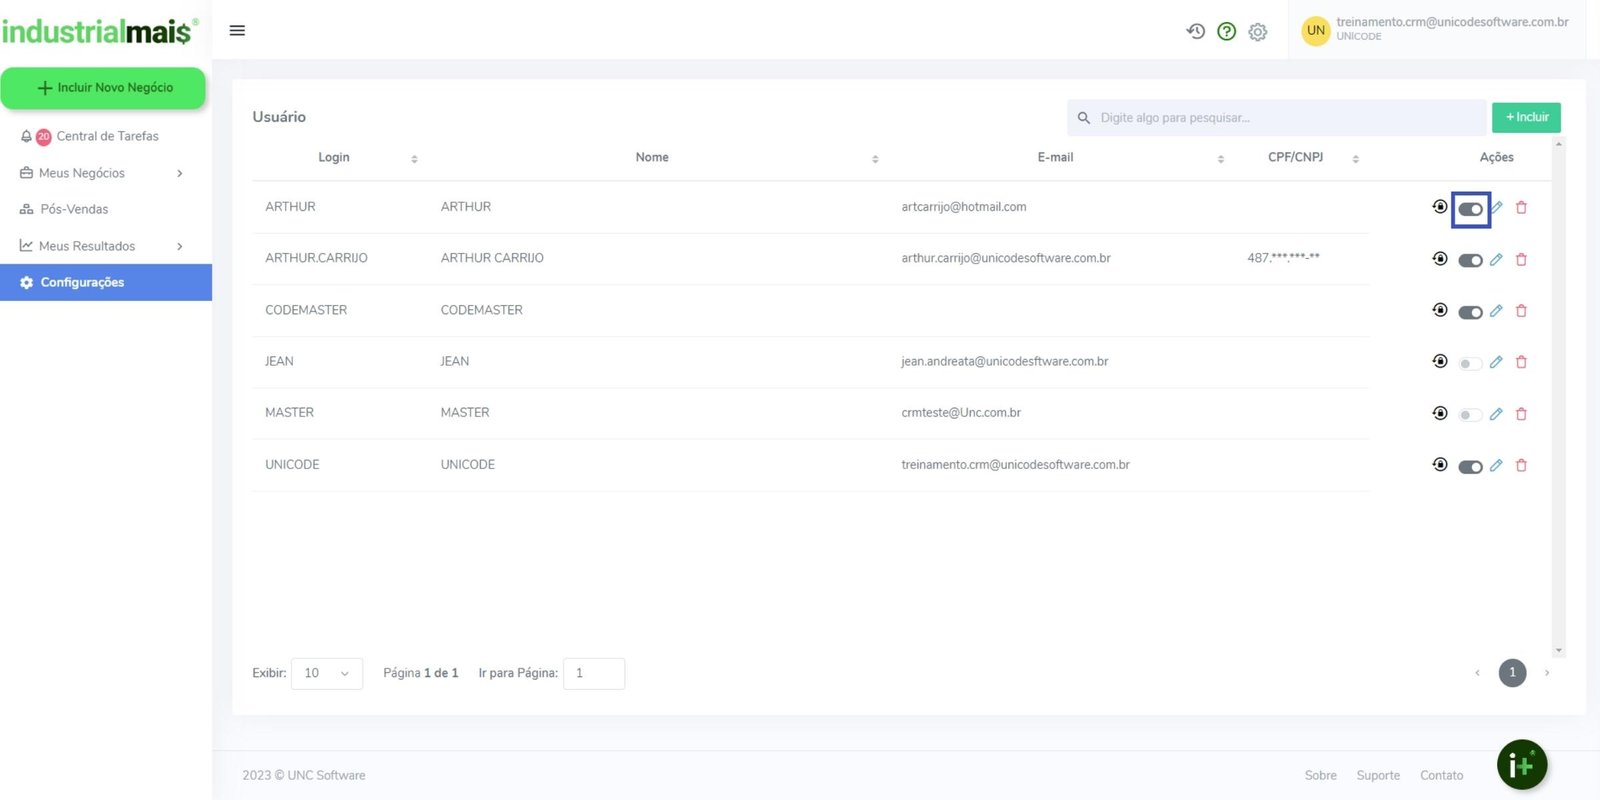
Task: Click reset password icon for JEAN
Action: pyautogui.click(x=1440, y=361)
